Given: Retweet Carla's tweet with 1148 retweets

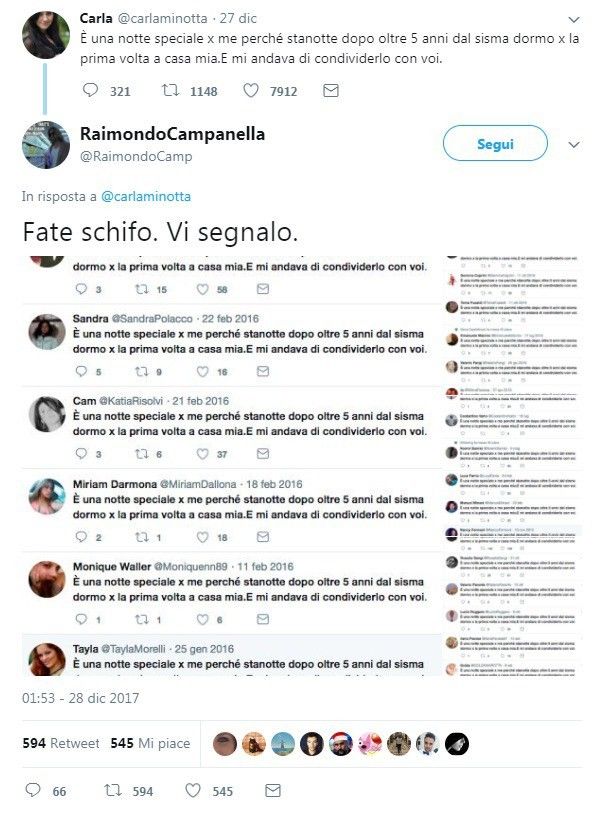Looking at the screenshot, I should click(x=170, y=90).
